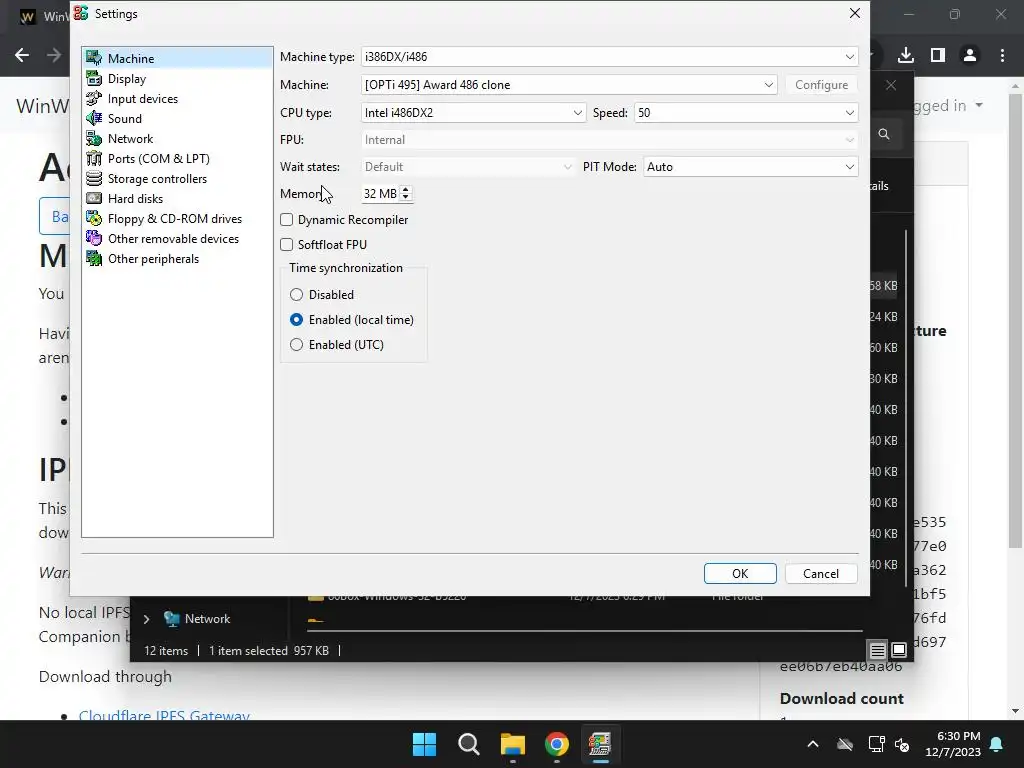Open the Input devices icon
The height and width of the screenshot is (768, 1024).
[94, 99]
